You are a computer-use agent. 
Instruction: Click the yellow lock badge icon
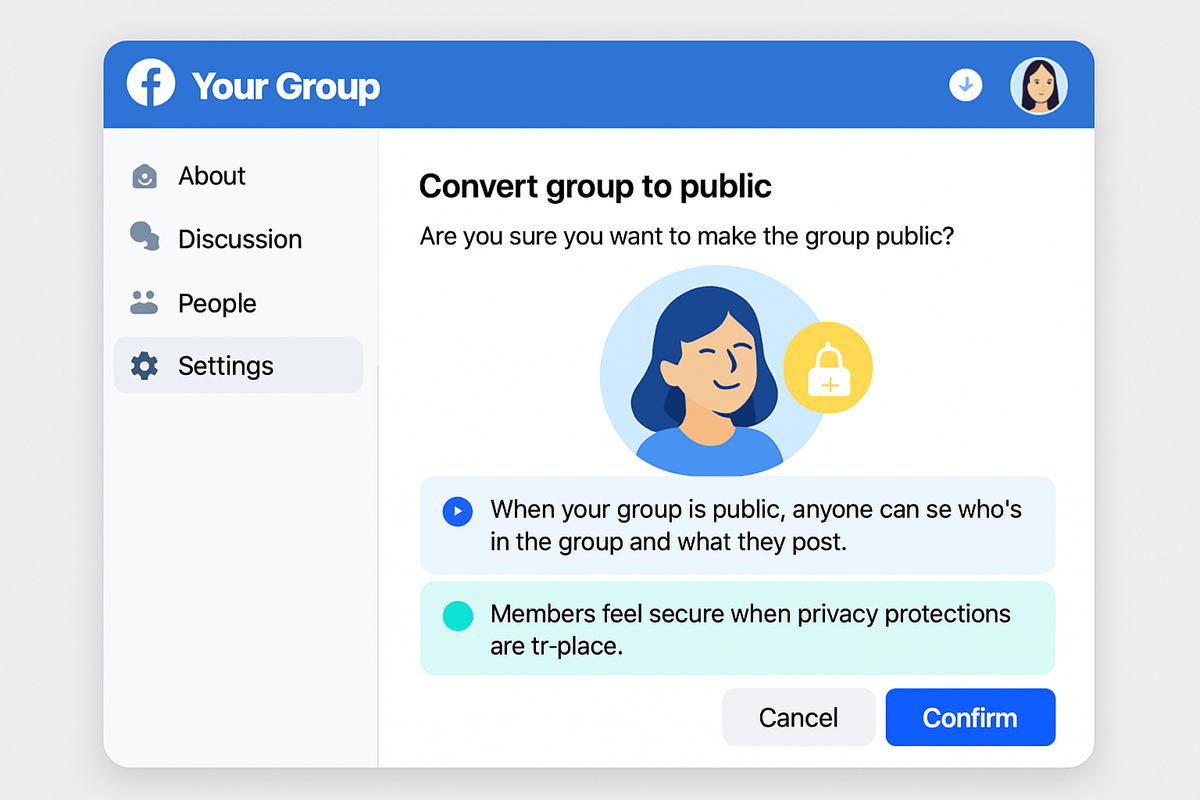(x=828, y=369)
